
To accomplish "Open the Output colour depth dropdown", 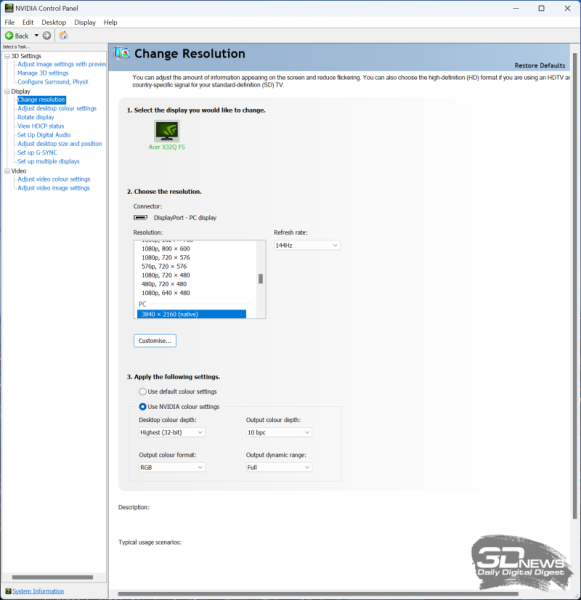I will 279,432.
